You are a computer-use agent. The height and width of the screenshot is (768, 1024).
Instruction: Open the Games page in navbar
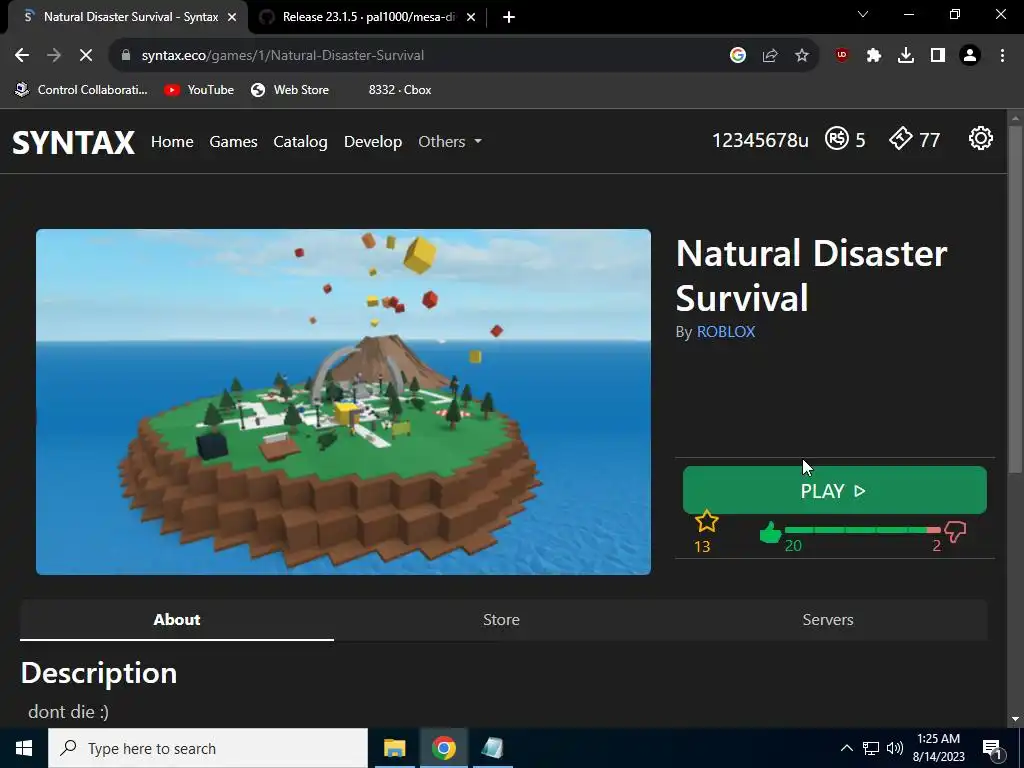click(233, 142)
